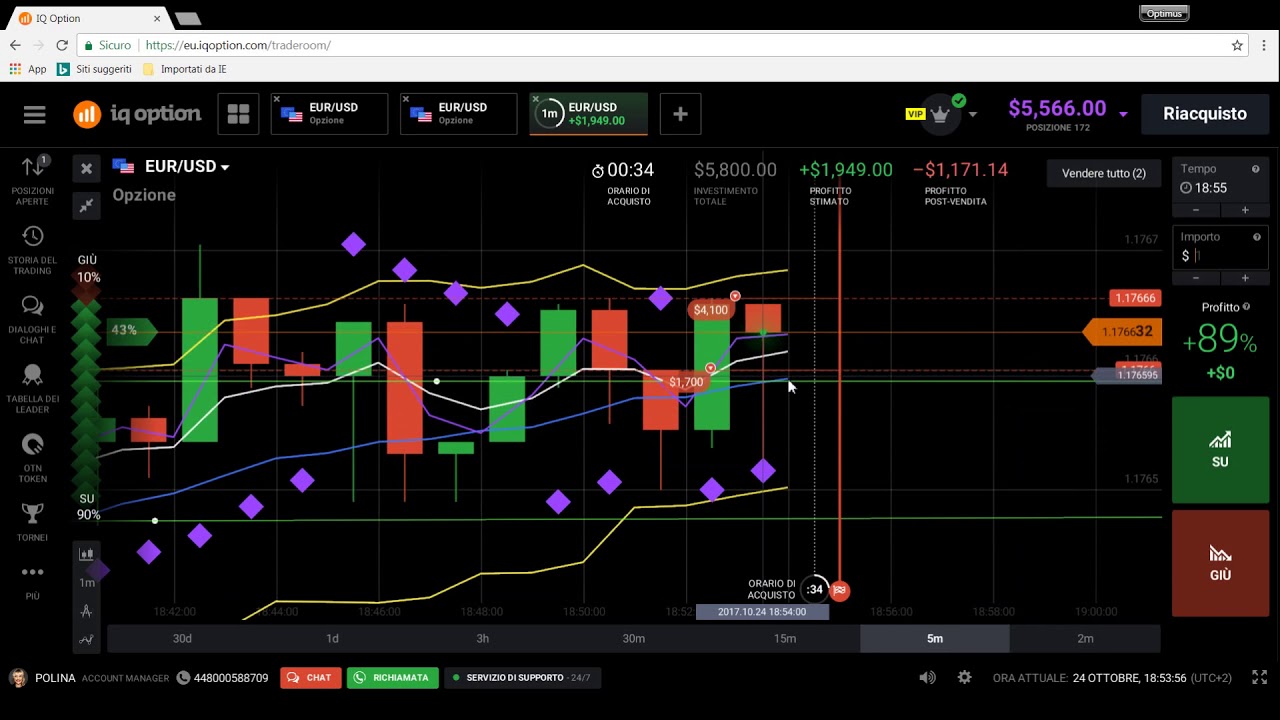
Task: Click Vendere tutto (2) button
Action: 1104,173
